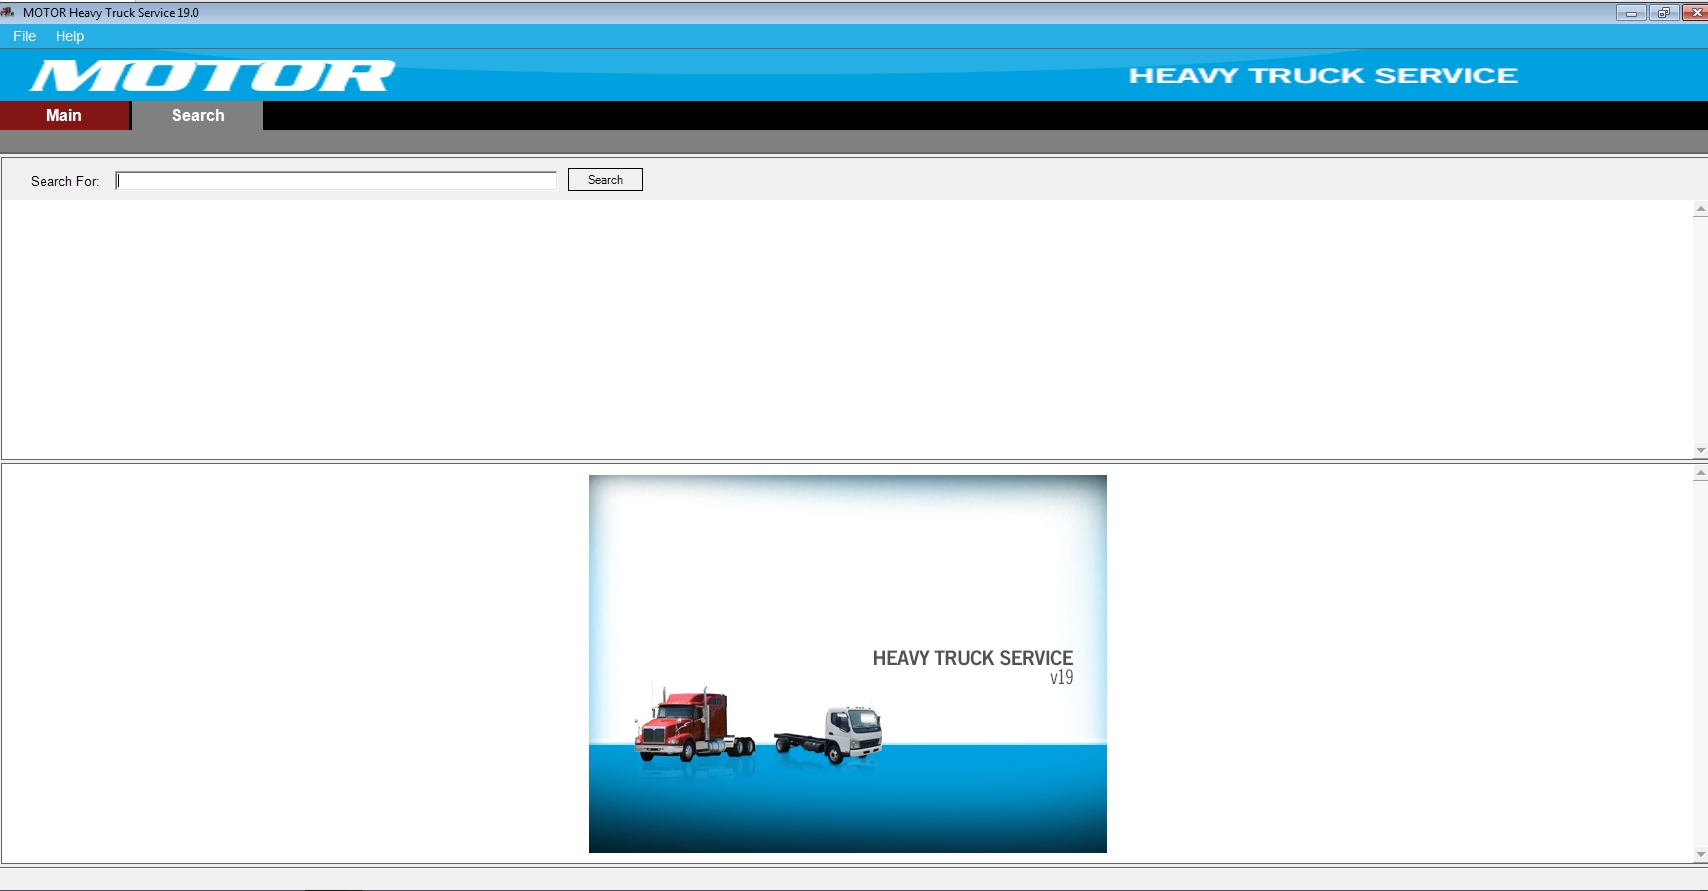Click the MOTOR logo banner
Viewport: 1708px width, 891px height.
[x=212, y=75]
